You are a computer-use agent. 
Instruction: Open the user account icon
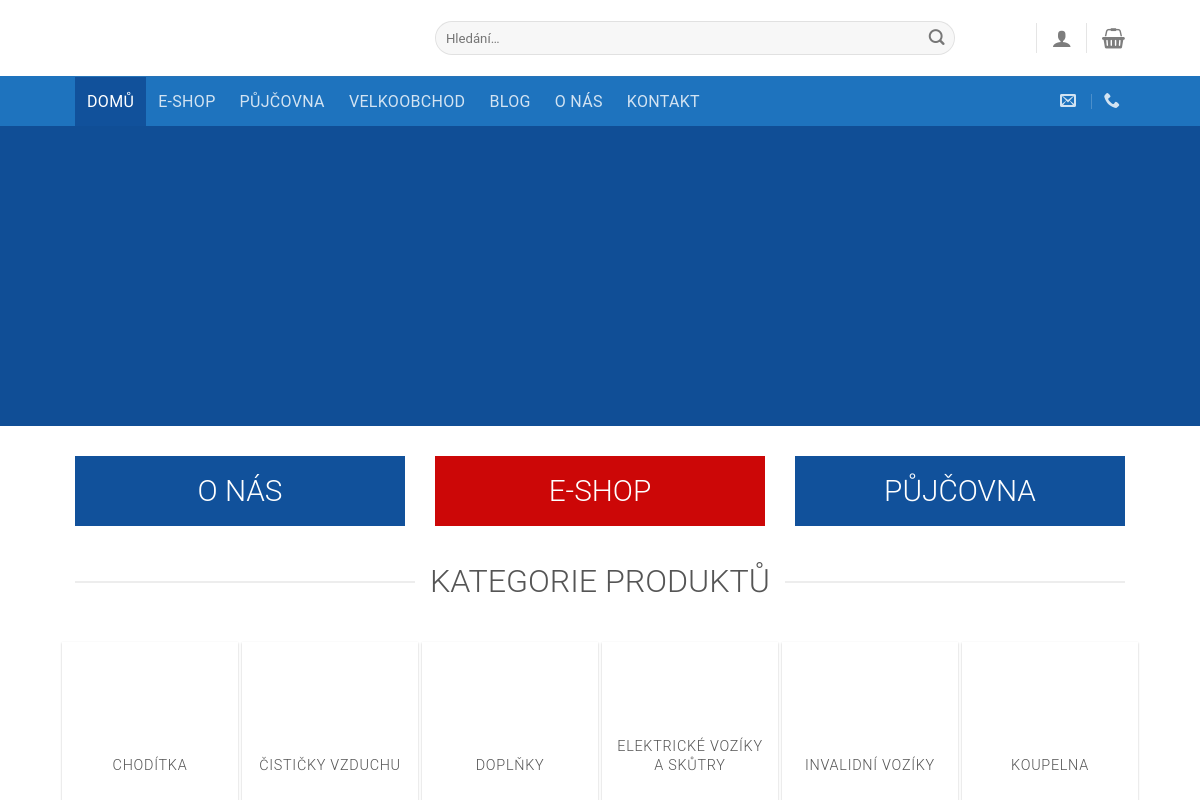tap(1062, 39)
